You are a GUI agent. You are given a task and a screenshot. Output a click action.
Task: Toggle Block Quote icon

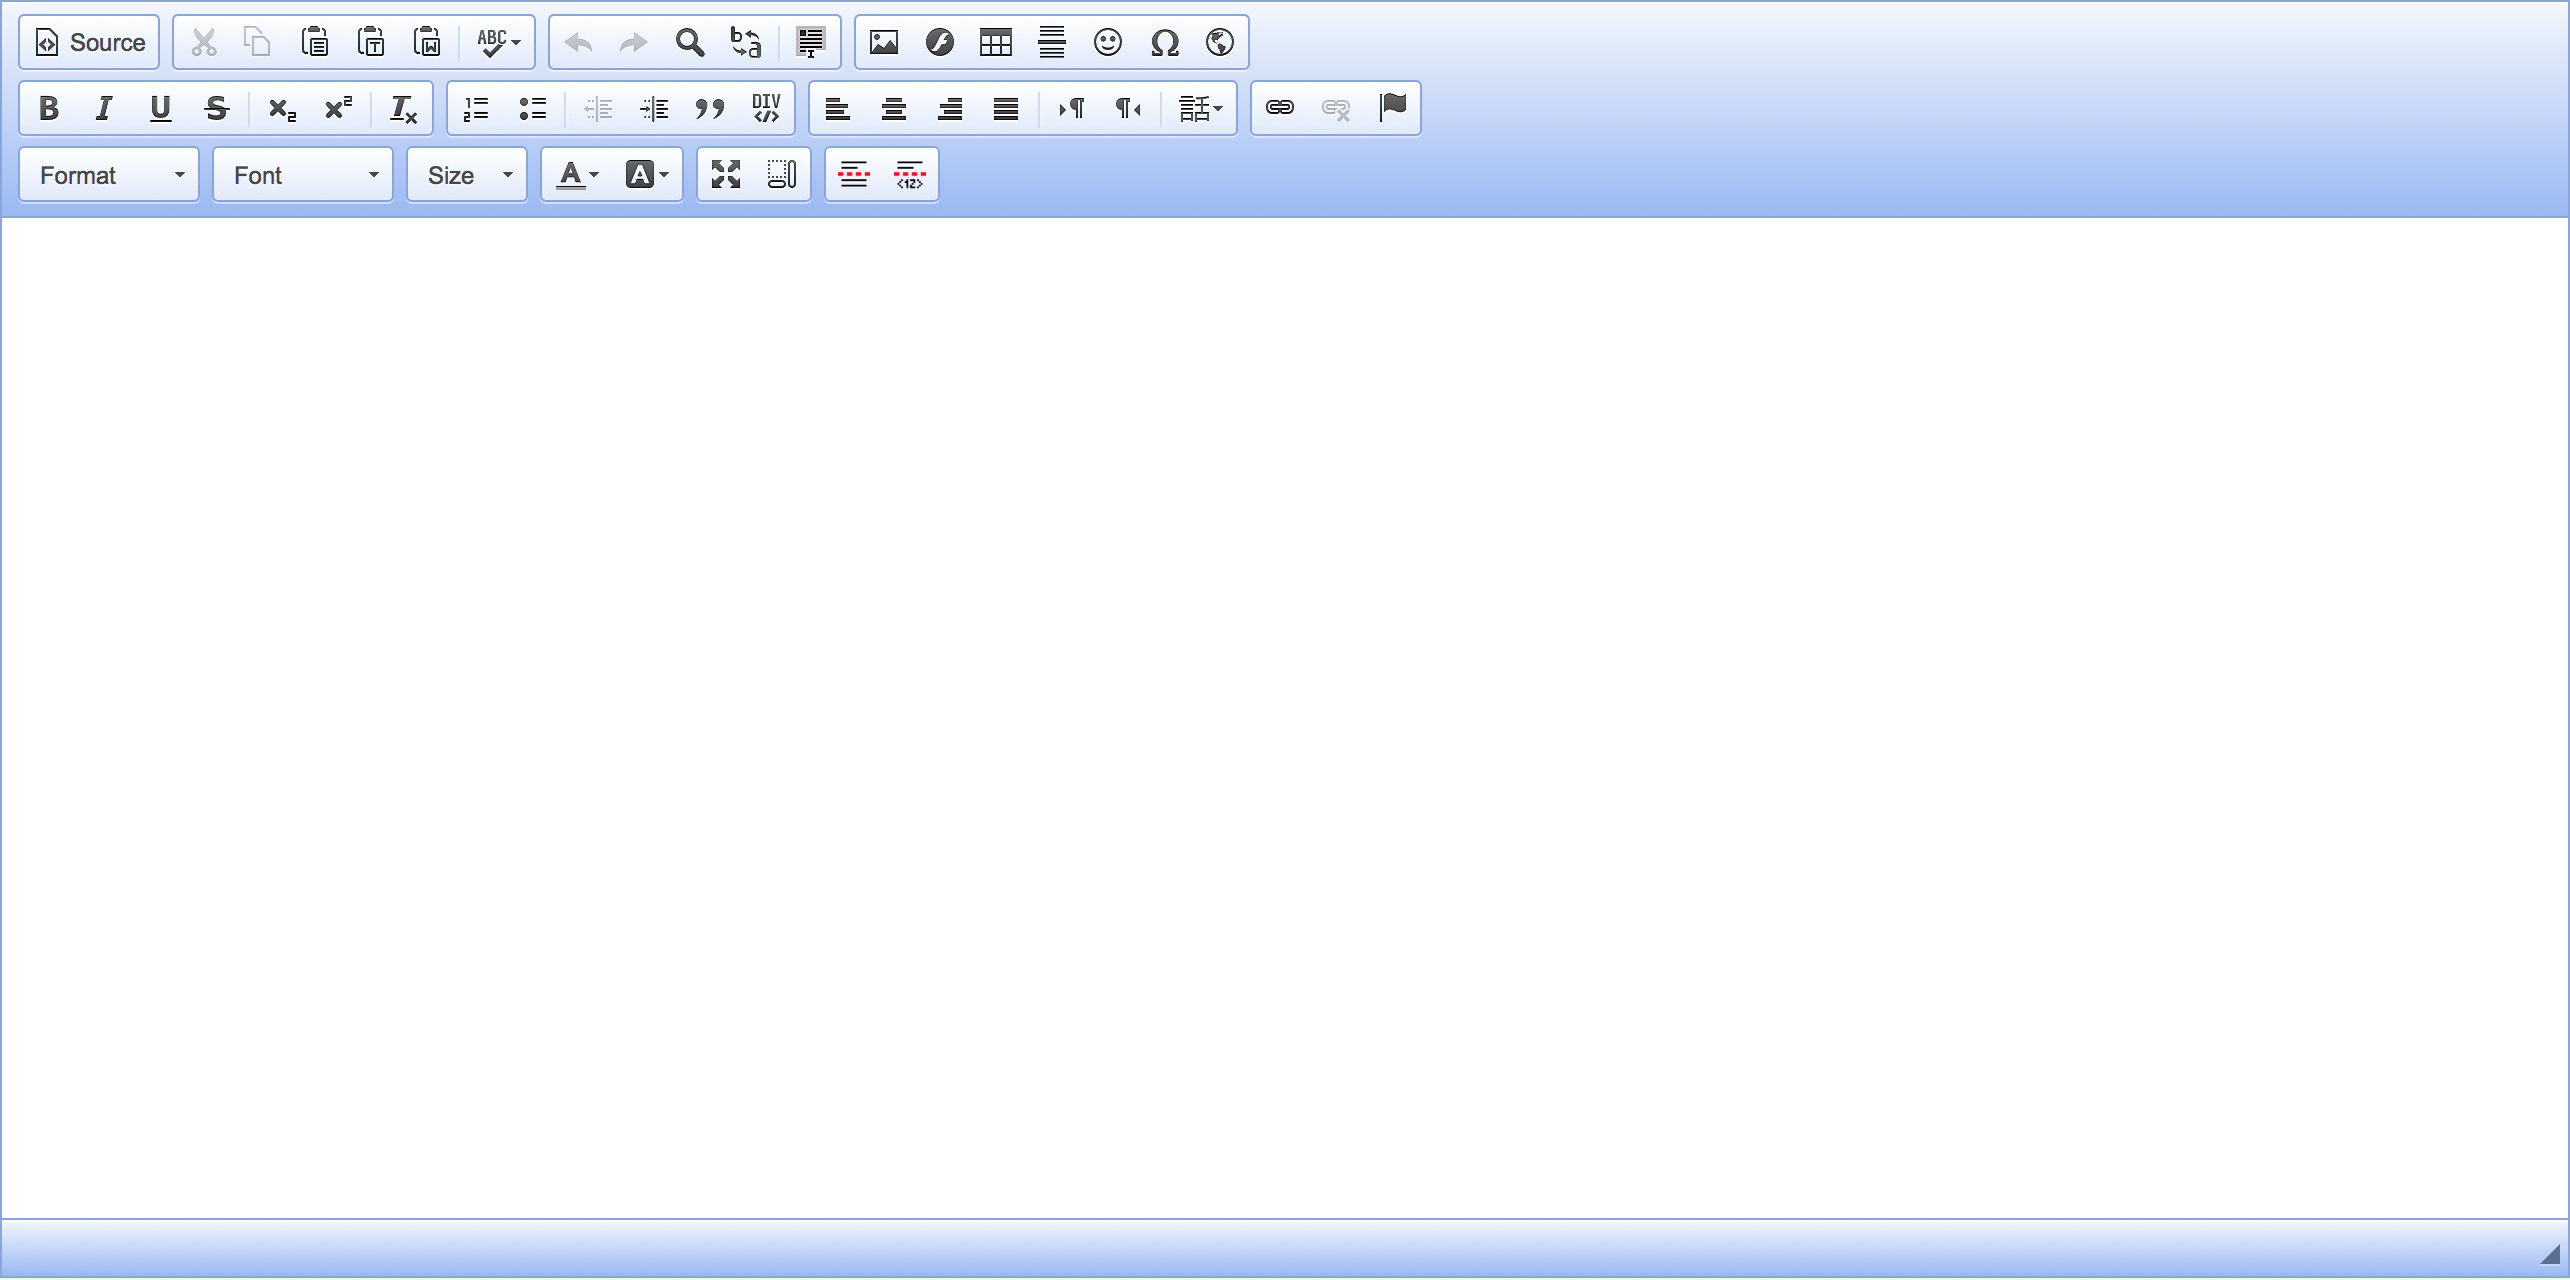(710, 108)
